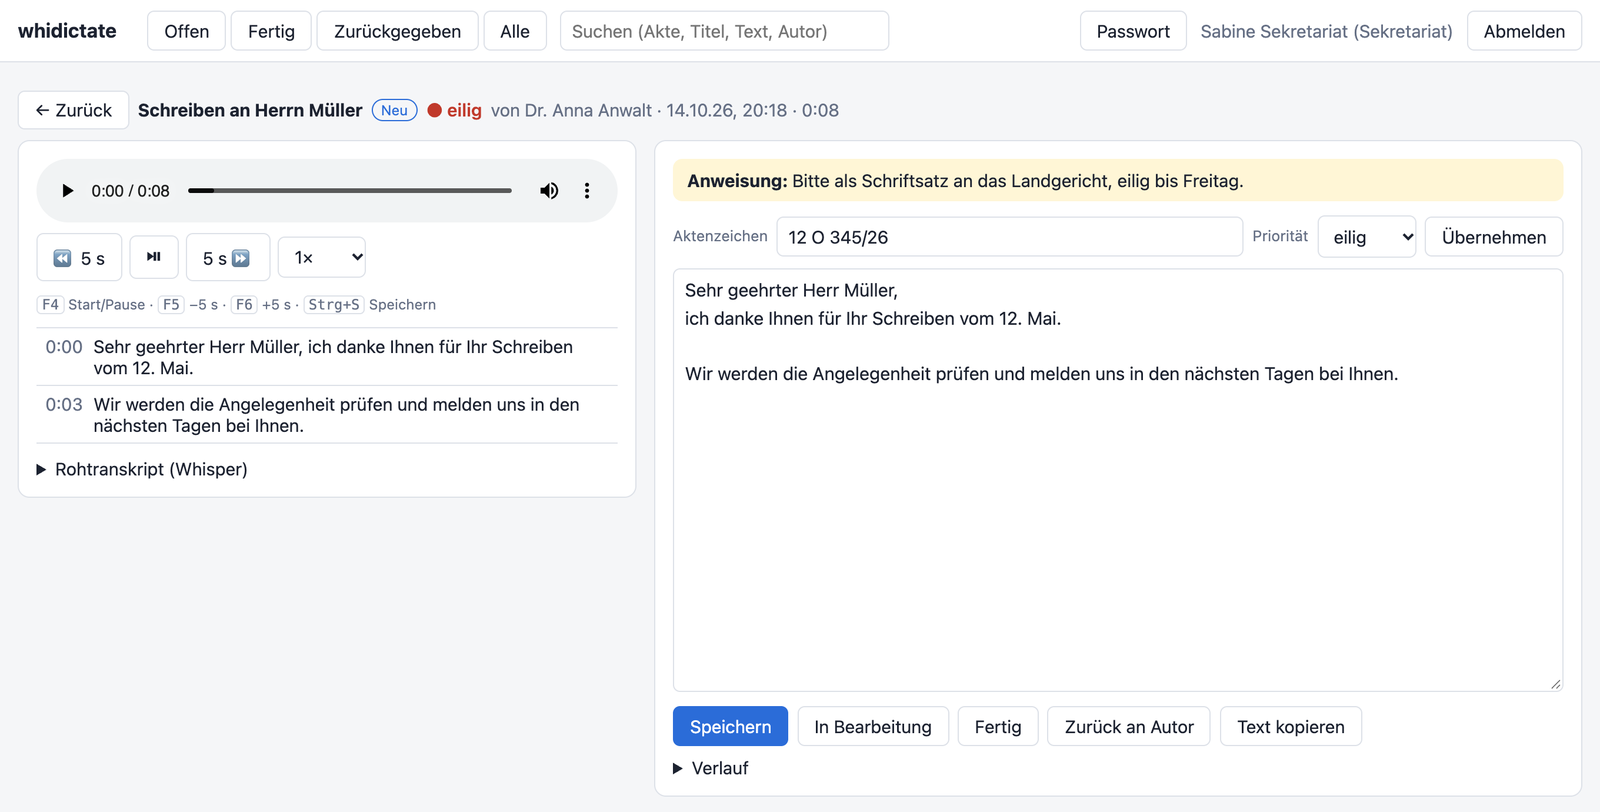Jump to transcript segment at 0:03
Viewport: 1600px width, 812px height.
coord(327,415)
